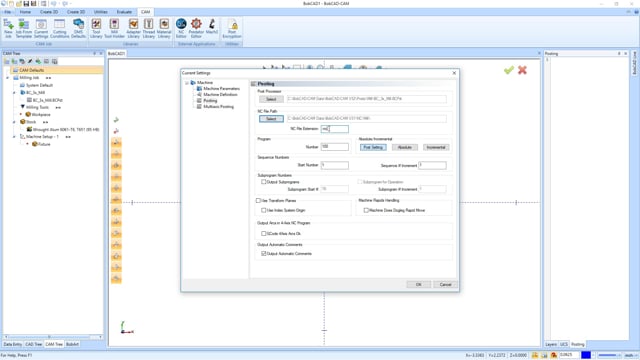Viewport: 640px width, 360px height.
Task: Cancel the Current Settings dialog
Action: click(445, 284)
